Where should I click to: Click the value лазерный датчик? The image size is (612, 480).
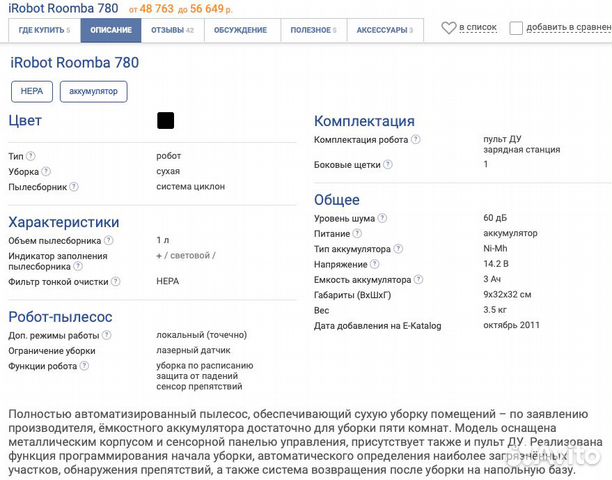pos(193,350)
